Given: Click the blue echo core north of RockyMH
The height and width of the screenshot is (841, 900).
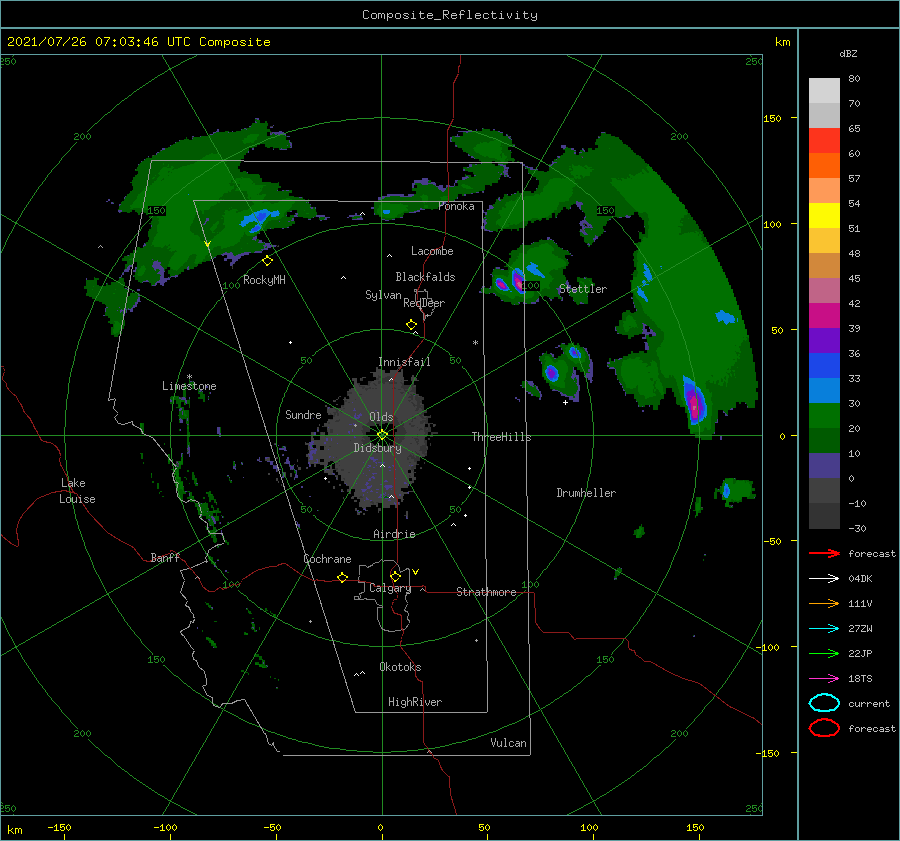Looking at the screenshot, I should 258,218.
